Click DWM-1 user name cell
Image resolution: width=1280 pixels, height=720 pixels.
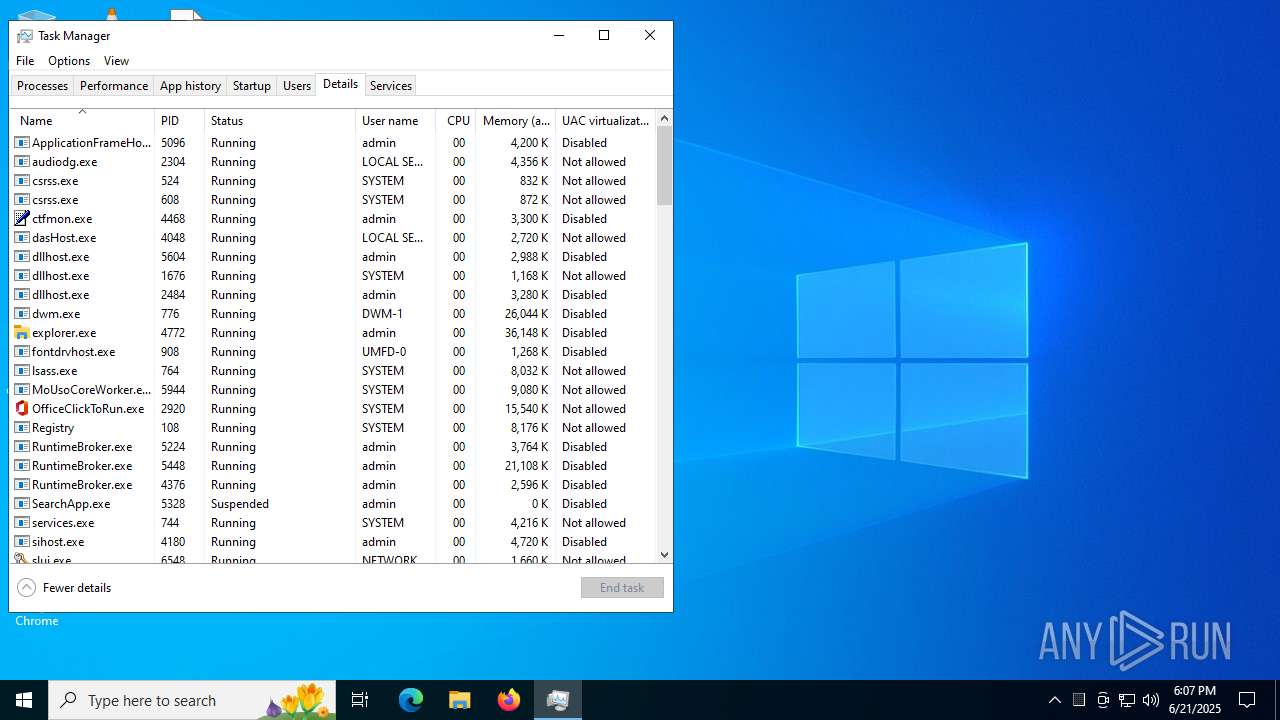point(384,313)
